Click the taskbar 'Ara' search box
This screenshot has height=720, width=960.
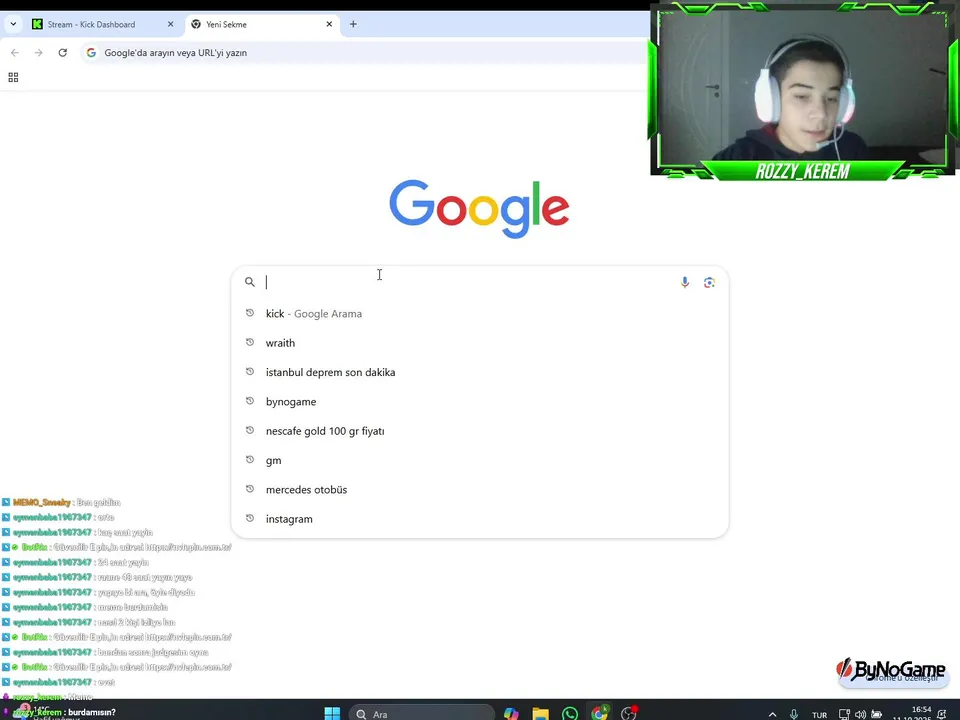[421, 714]
